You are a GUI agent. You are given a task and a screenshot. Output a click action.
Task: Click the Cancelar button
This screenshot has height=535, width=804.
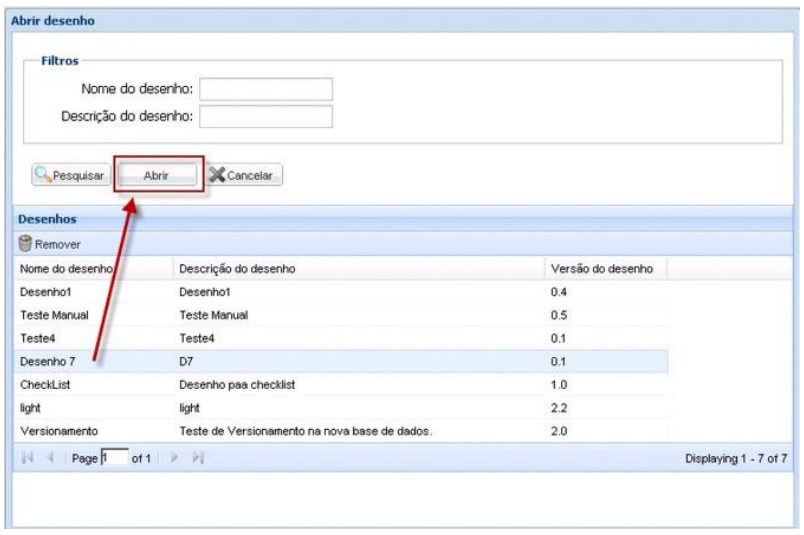pyautogui.click(x=246, y=175)
